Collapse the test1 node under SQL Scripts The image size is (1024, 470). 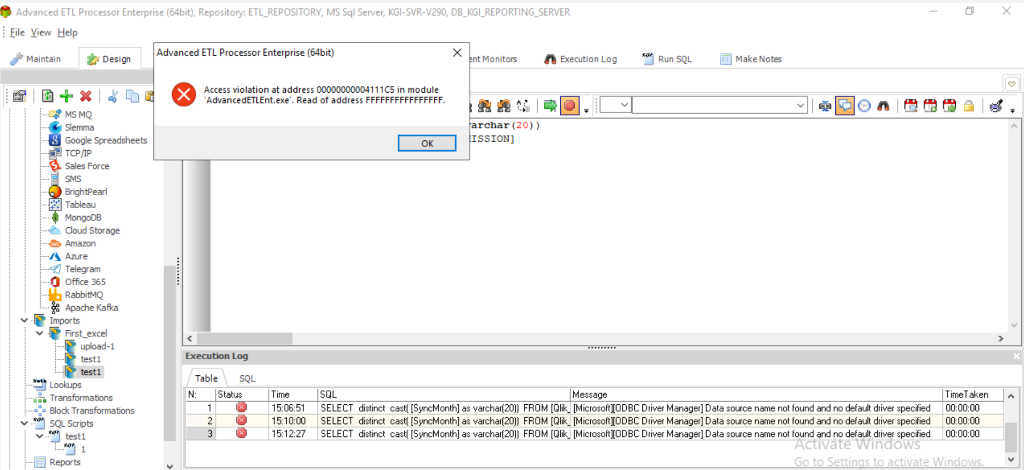40,436
